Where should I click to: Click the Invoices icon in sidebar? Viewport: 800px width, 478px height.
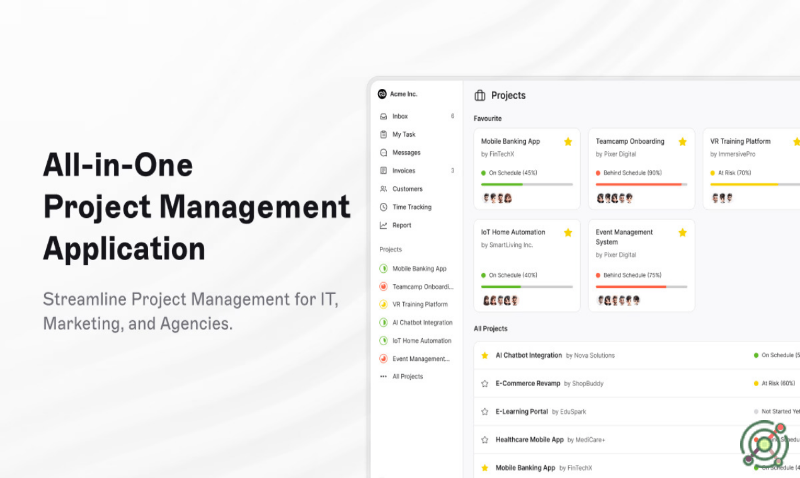[383, 171]
